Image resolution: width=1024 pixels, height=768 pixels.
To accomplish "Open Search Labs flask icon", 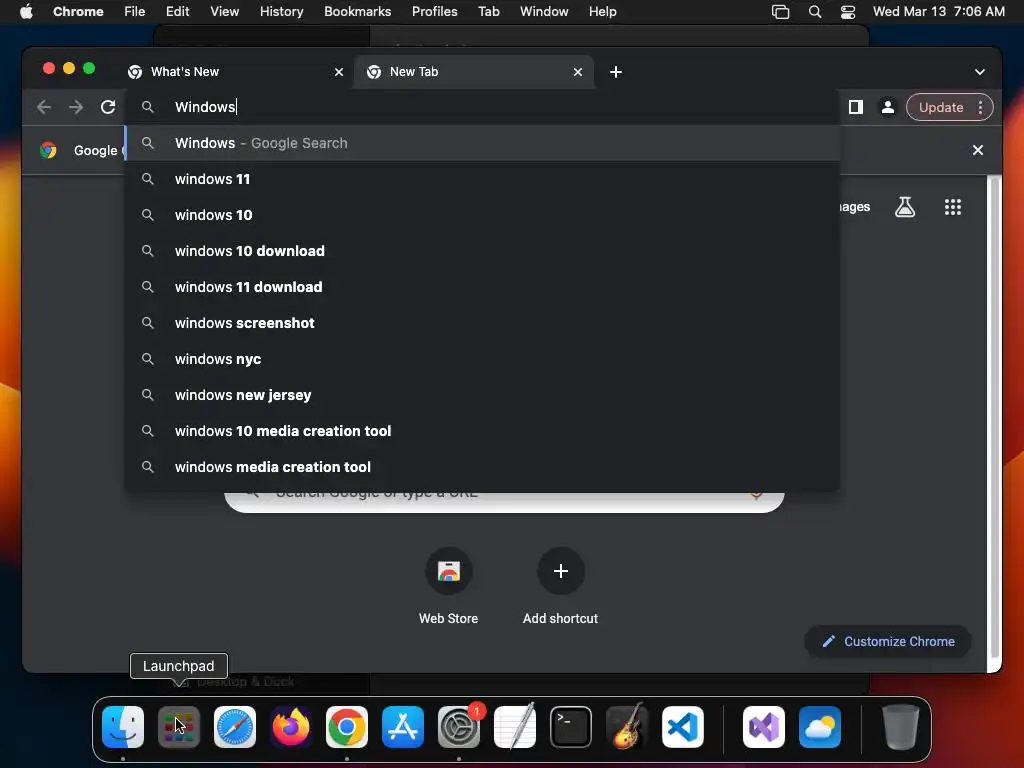I will (904, 207).
